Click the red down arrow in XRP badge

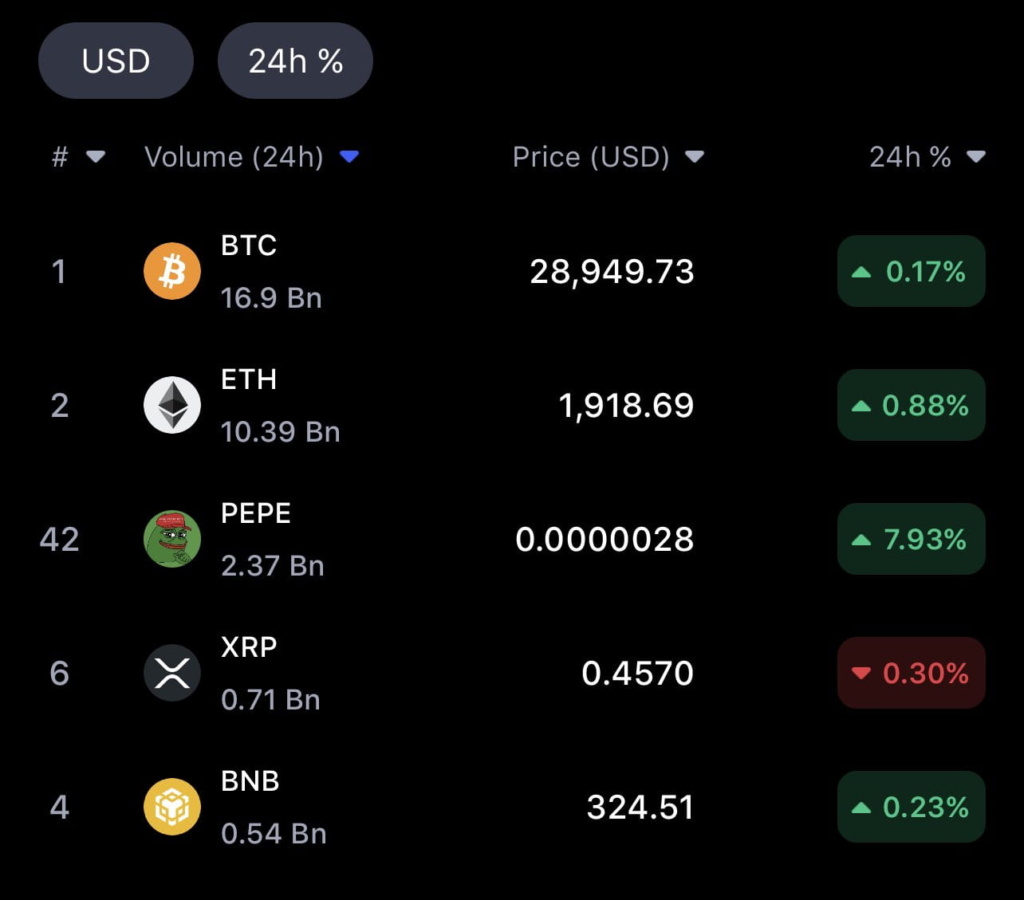point(861,673)
